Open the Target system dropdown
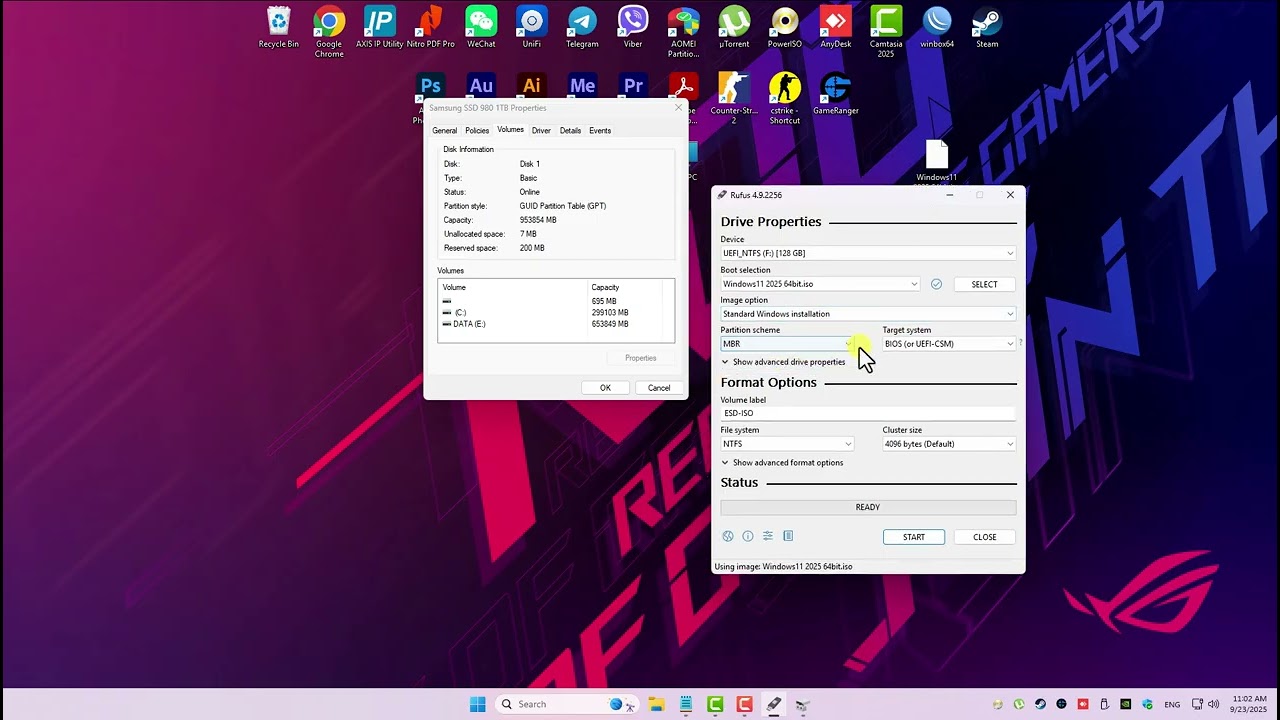 (949, 344)
